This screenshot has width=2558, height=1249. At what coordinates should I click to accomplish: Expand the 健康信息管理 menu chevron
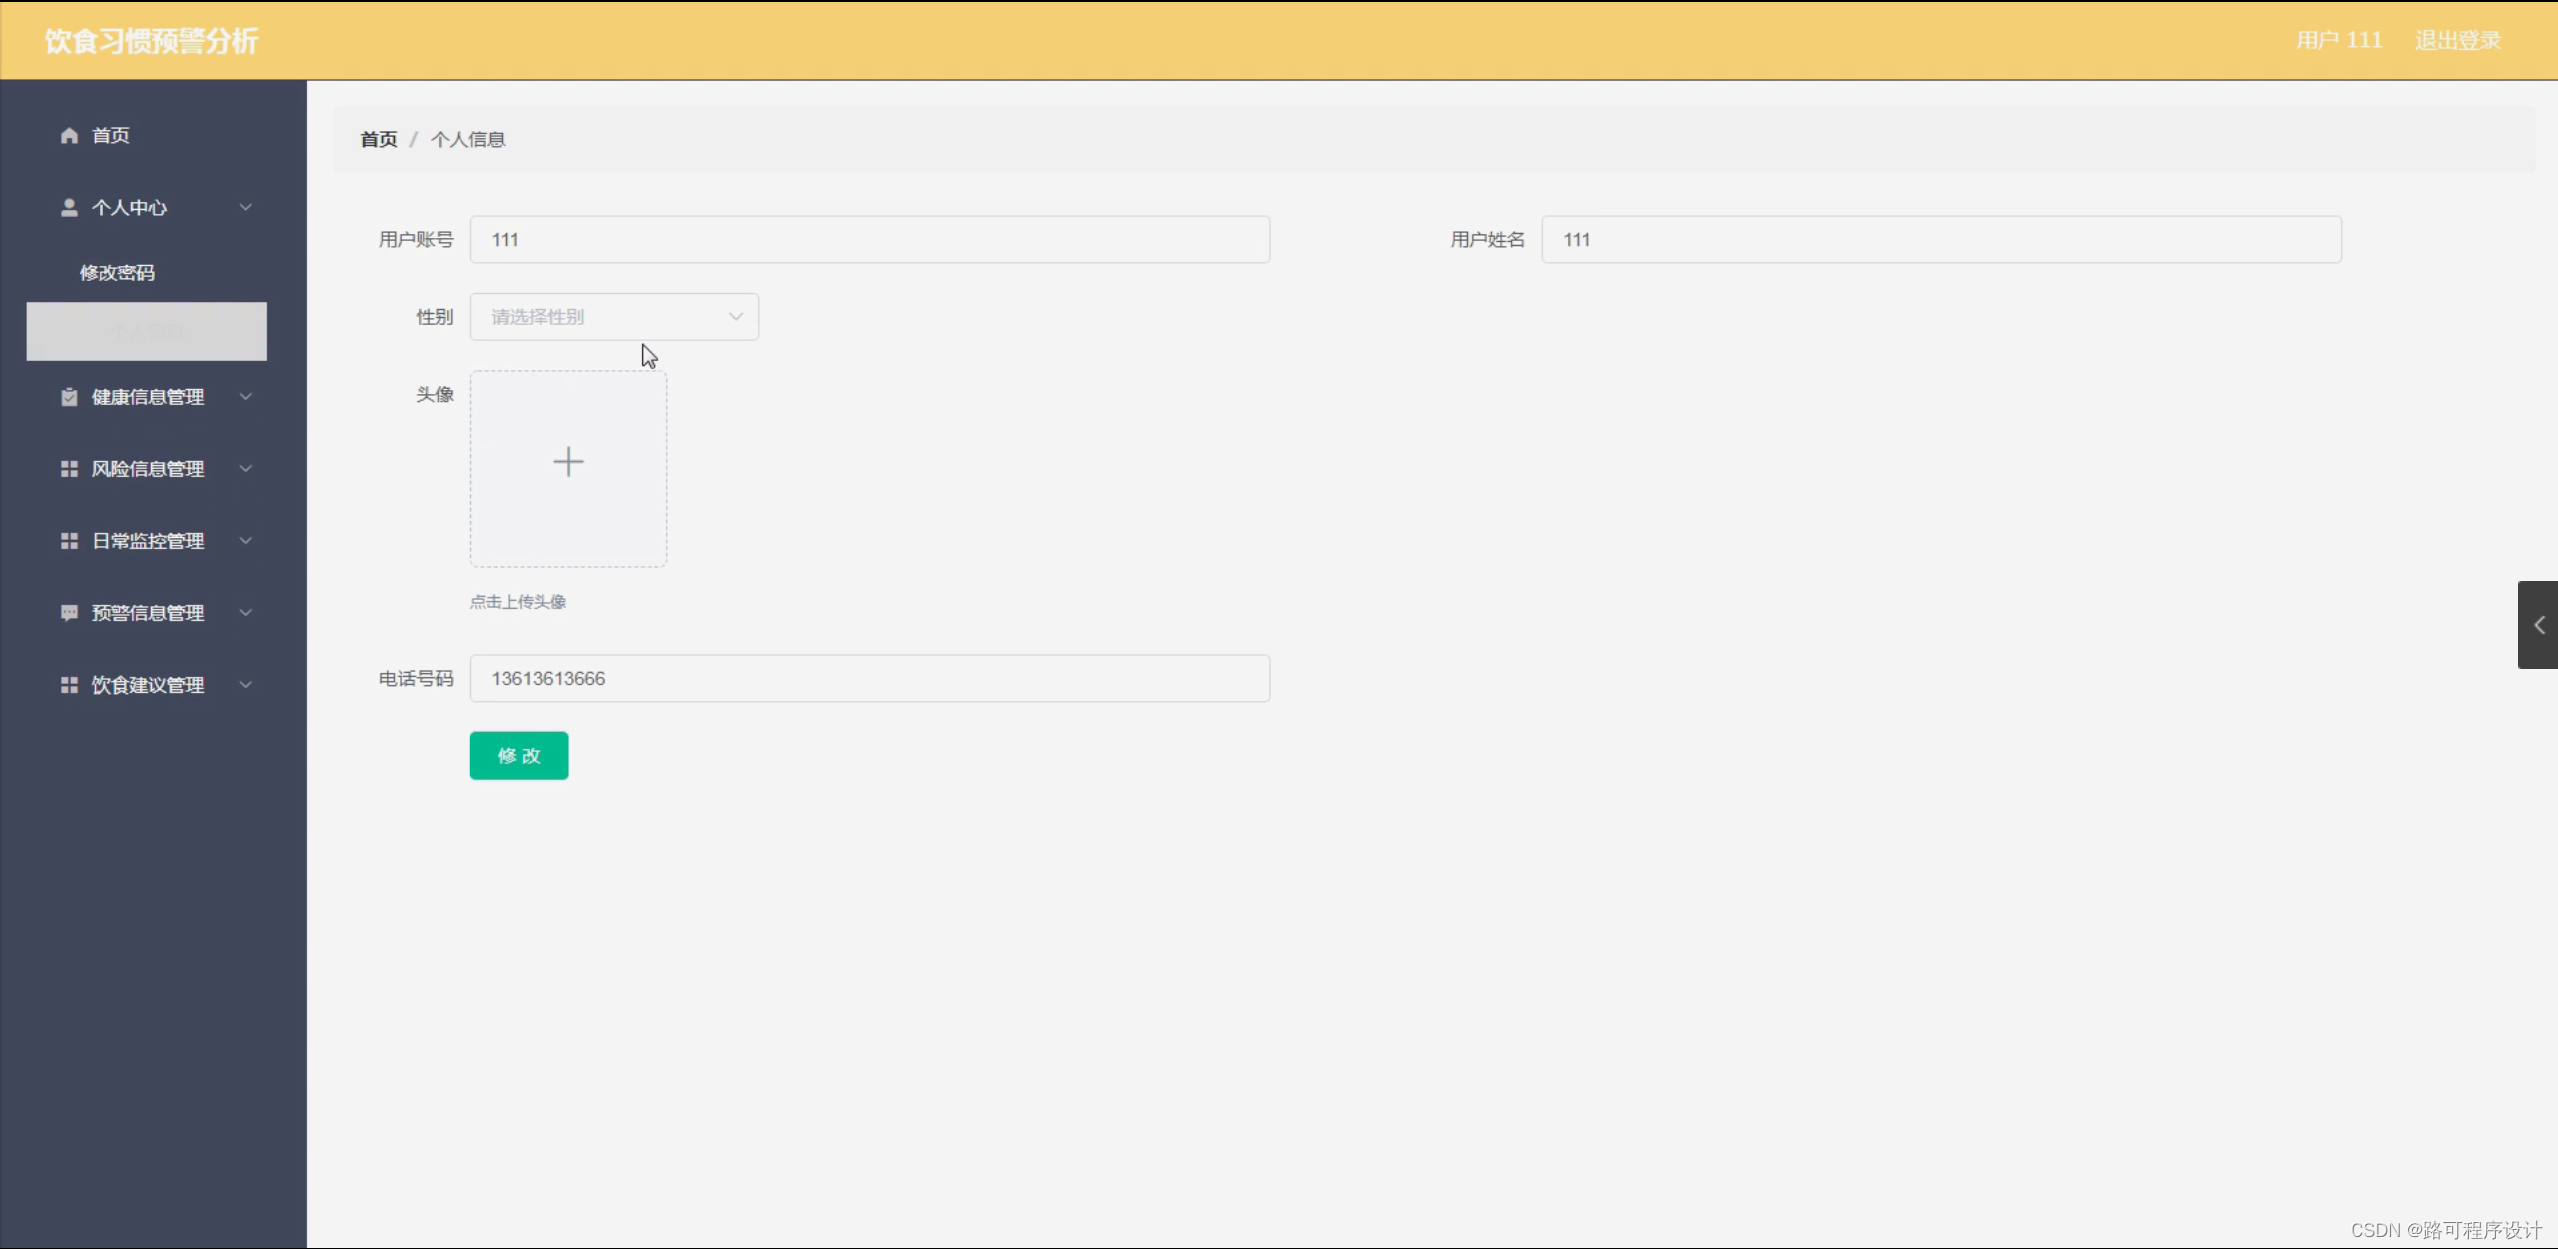(245, 396)
